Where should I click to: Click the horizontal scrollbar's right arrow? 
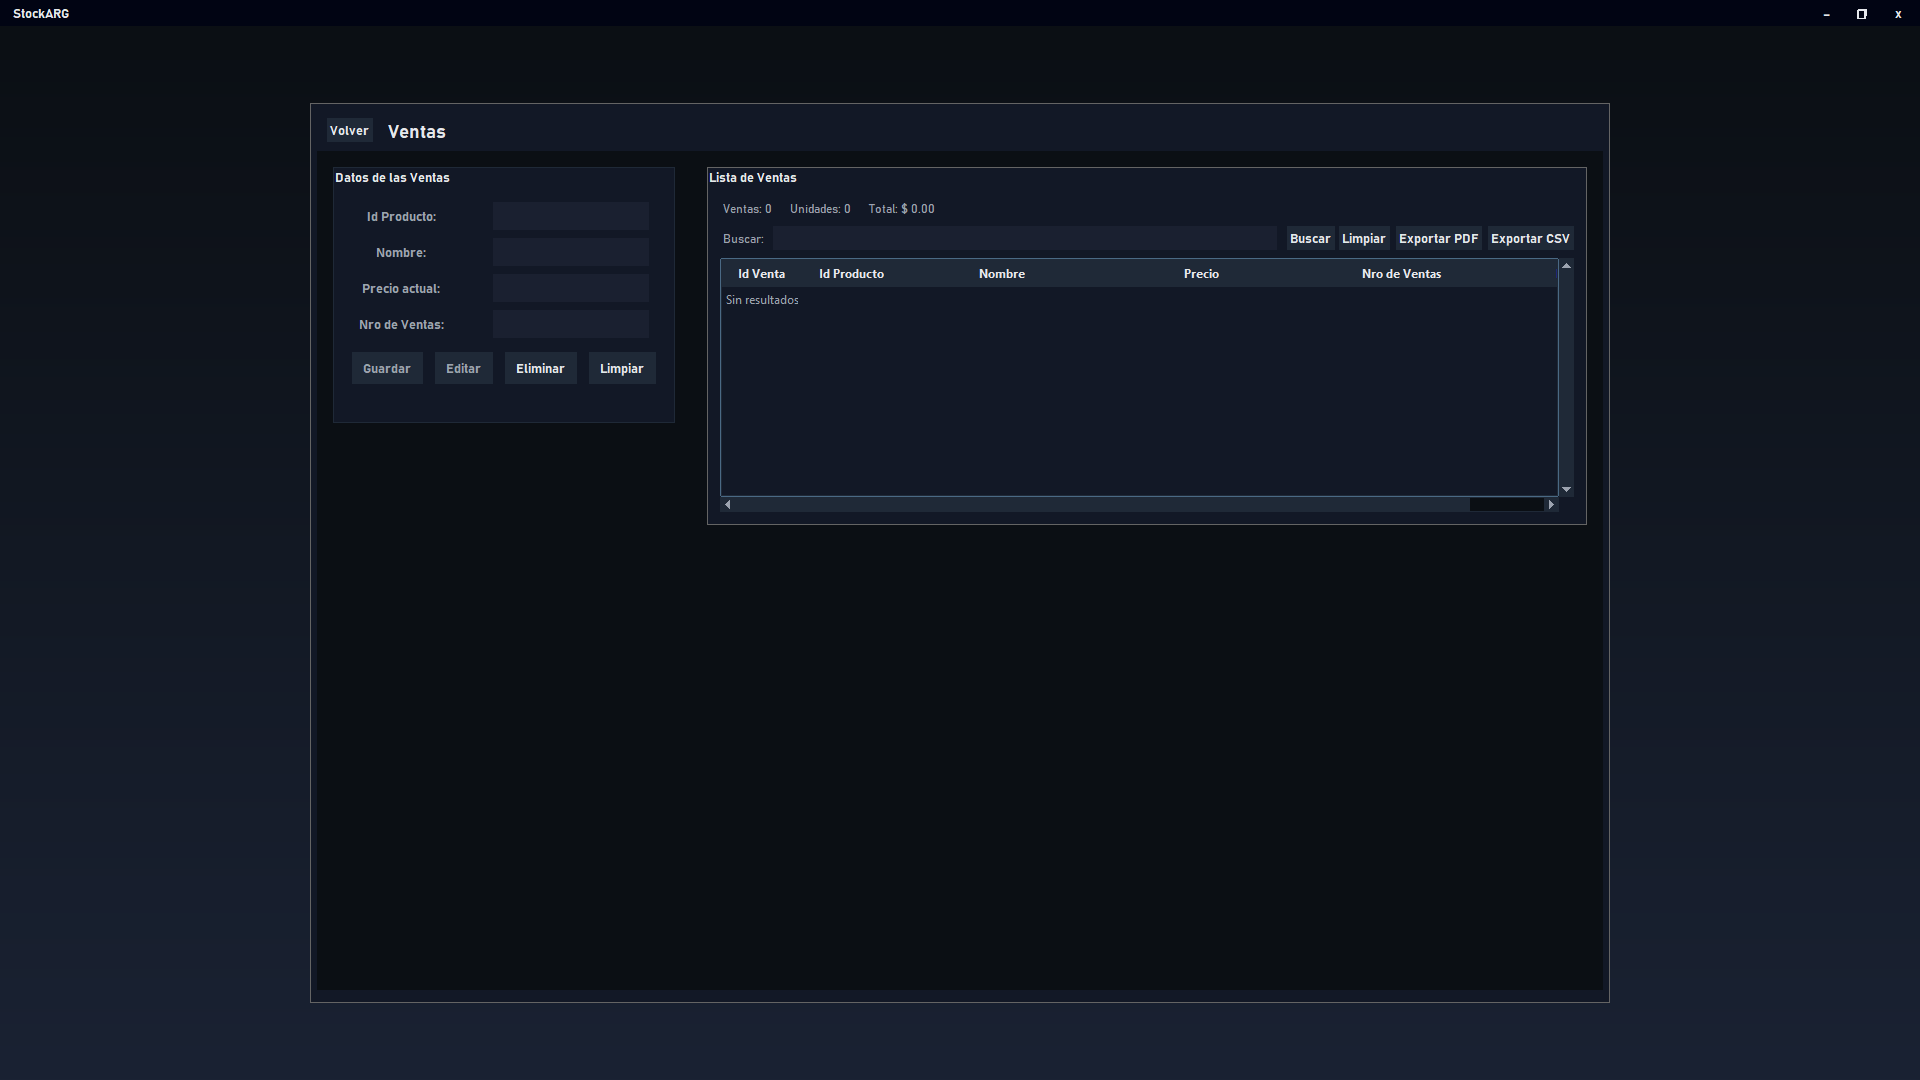click(x=1551, y=505)
